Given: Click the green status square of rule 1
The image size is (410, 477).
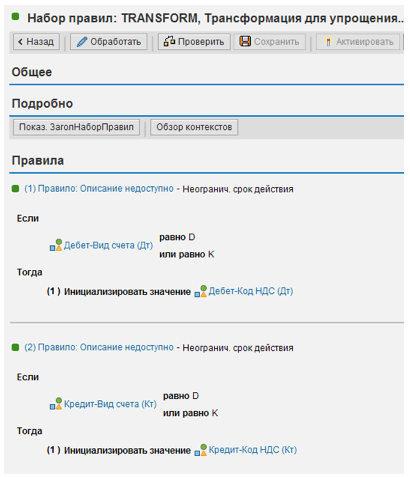Looking at the screenshot, I should tap(15, 189).
